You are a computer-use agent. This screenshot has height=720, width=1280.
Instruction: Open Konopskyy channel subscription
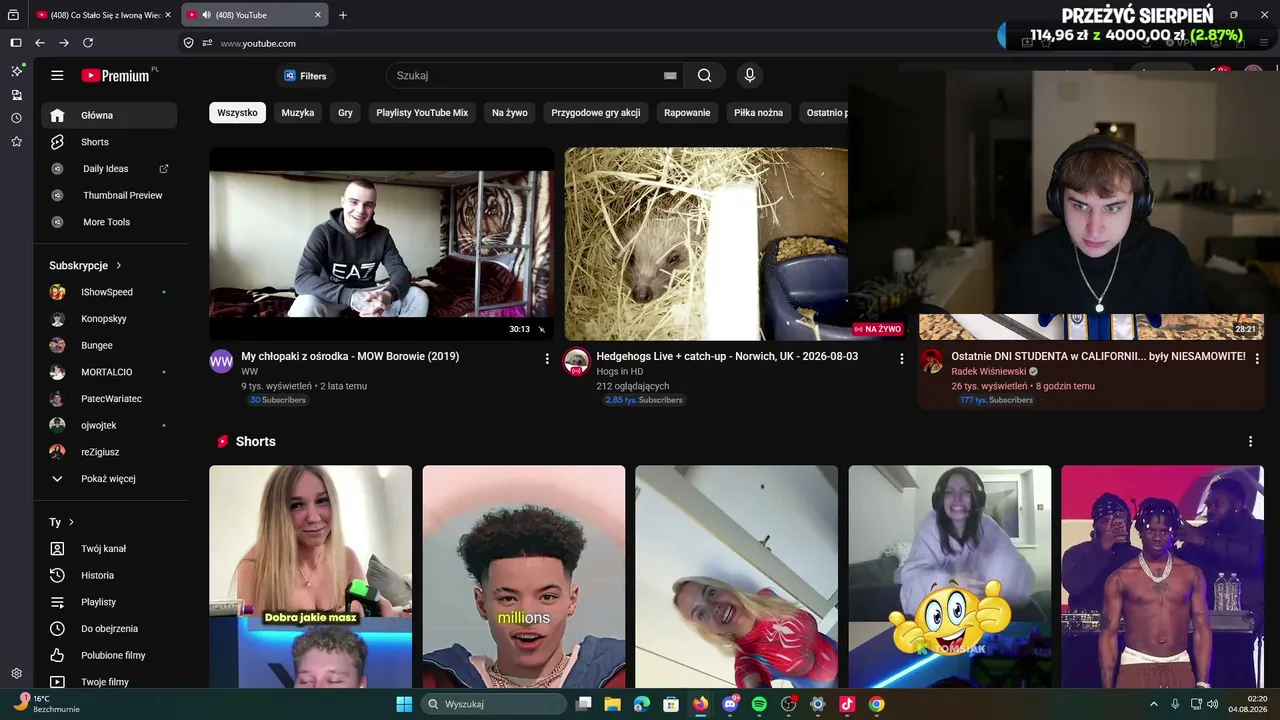click(x=109, y=319)
